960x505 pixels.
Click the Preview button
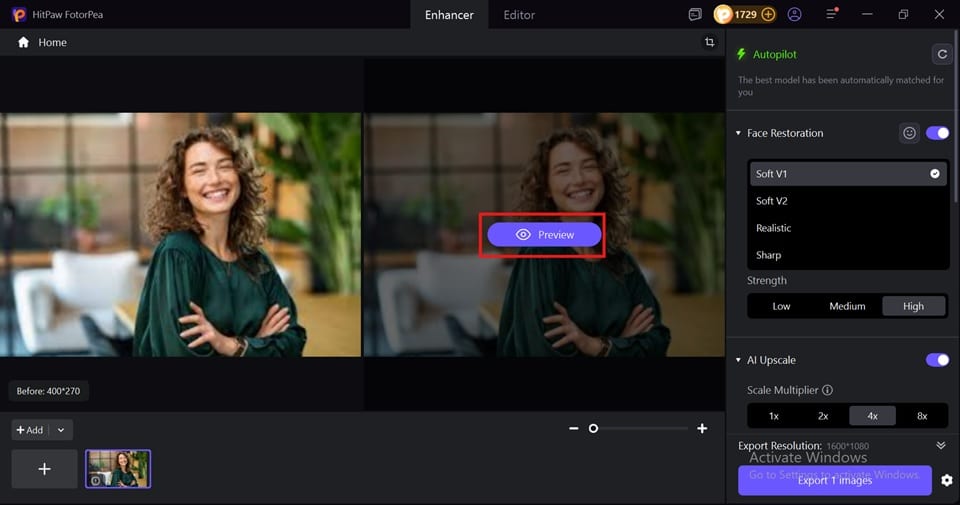pos(544,234)
